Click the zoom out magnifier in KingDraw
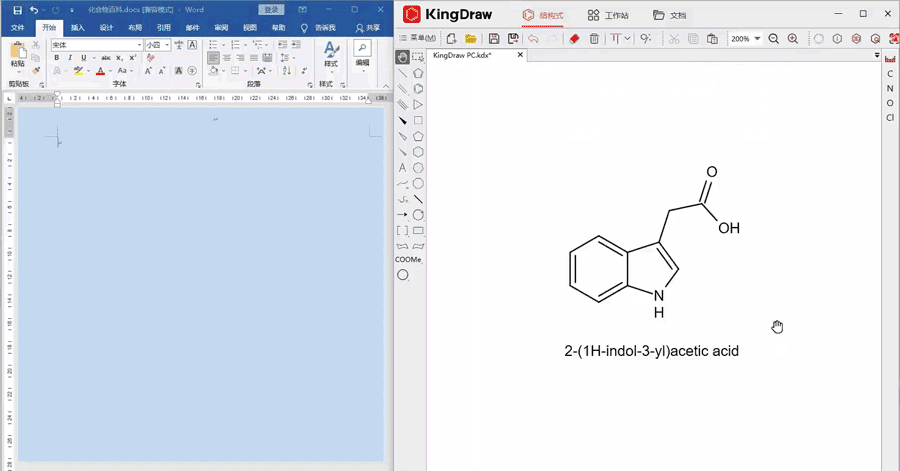Image resolution: width=900 pixels, height=471 pixels. 774,38
